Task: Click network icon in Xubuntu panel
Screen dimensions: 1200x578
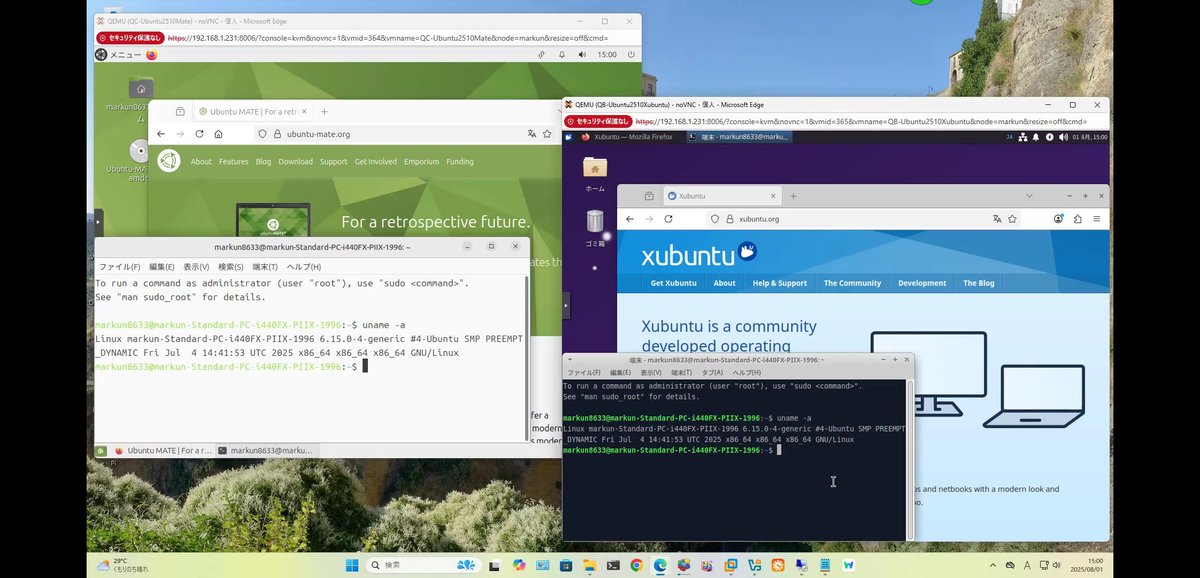Action: (x=1023, y=136)
